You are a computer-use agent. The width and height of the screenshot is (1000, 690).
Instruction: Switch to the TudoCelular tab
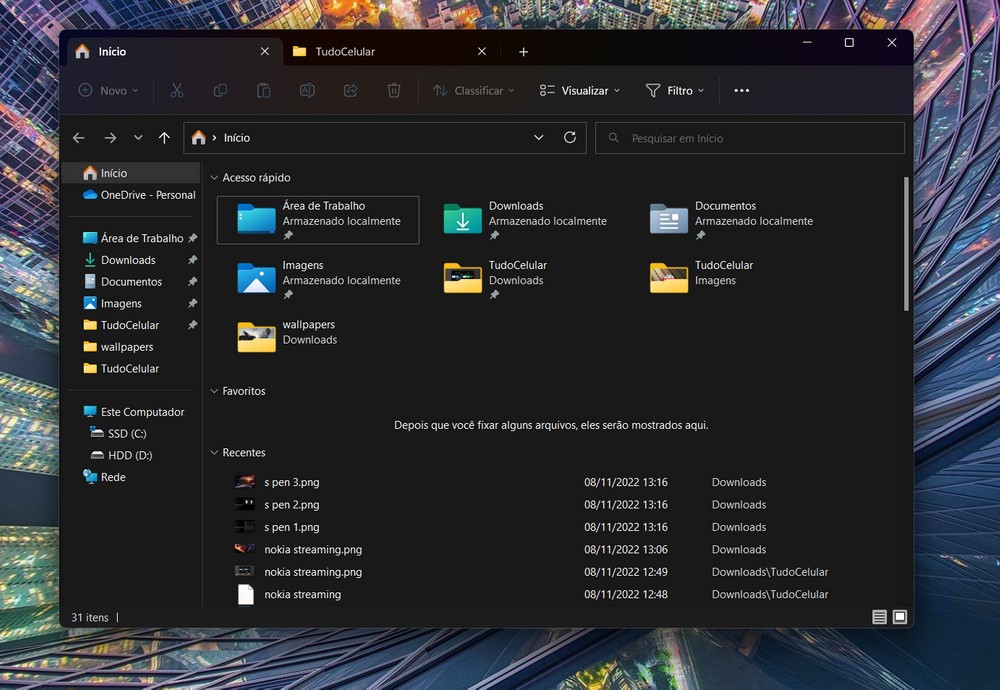(390, 52)
